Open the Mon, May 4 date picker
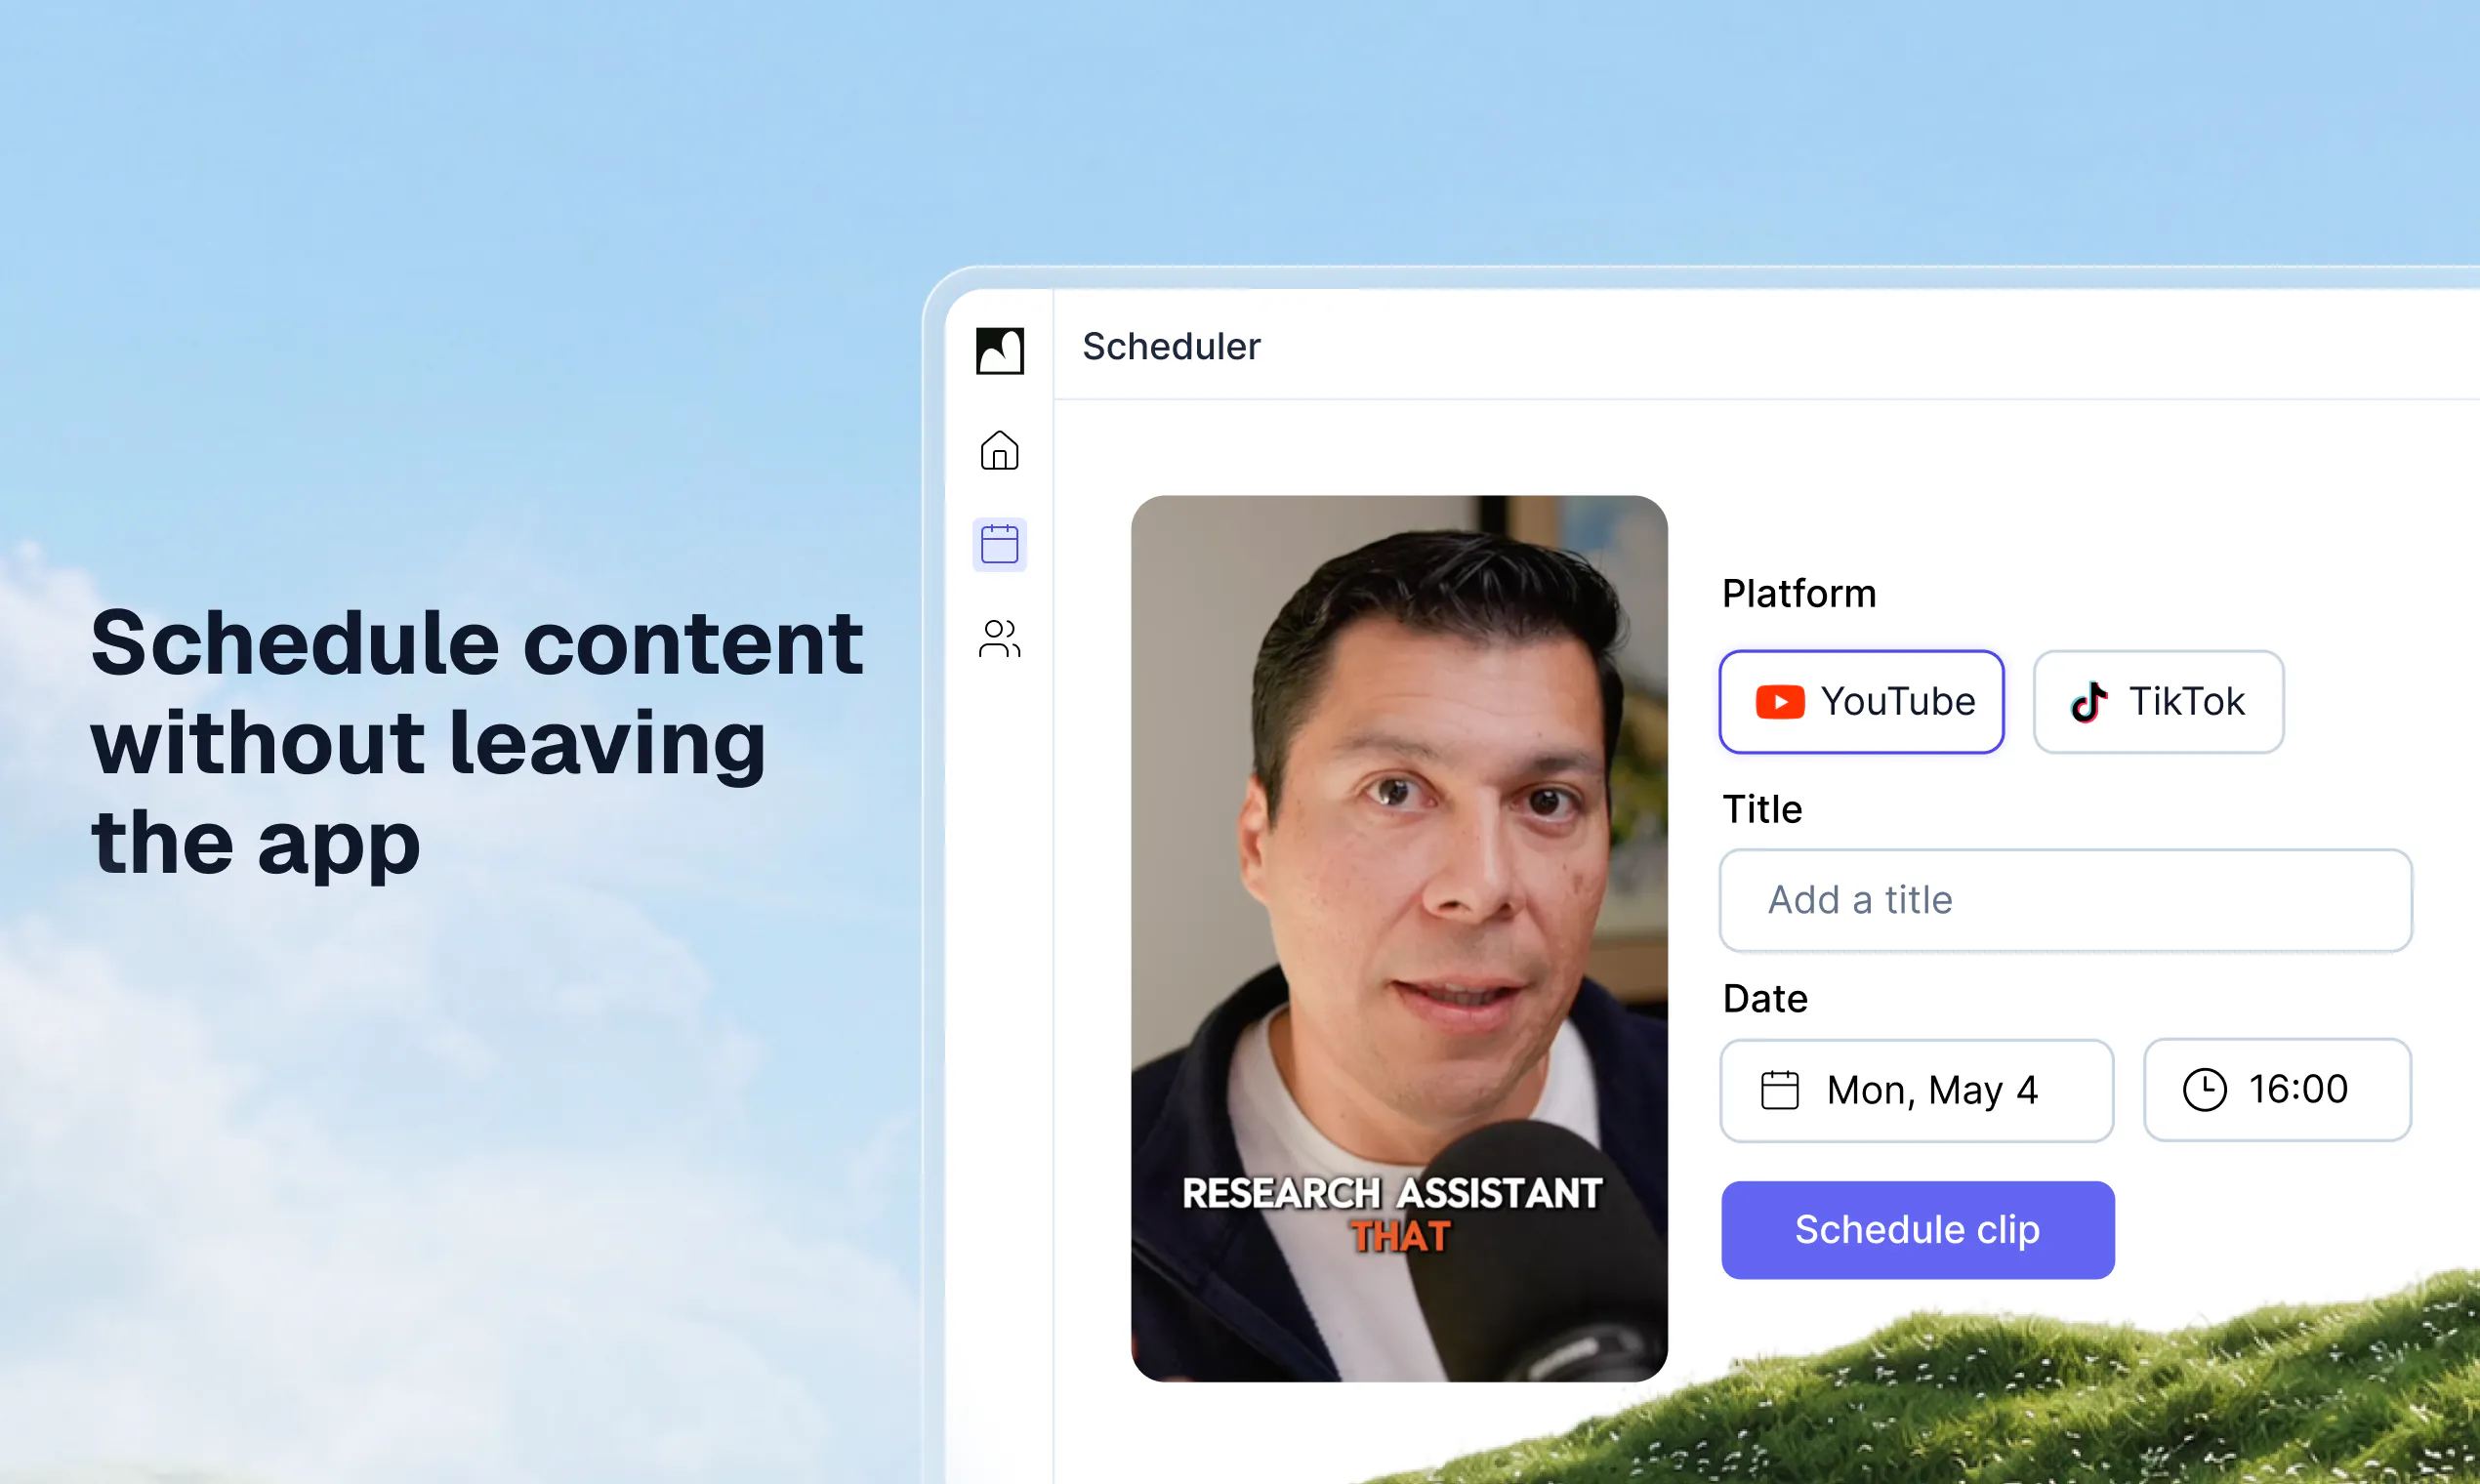2480x1484 pixels. point(1917,1090)
